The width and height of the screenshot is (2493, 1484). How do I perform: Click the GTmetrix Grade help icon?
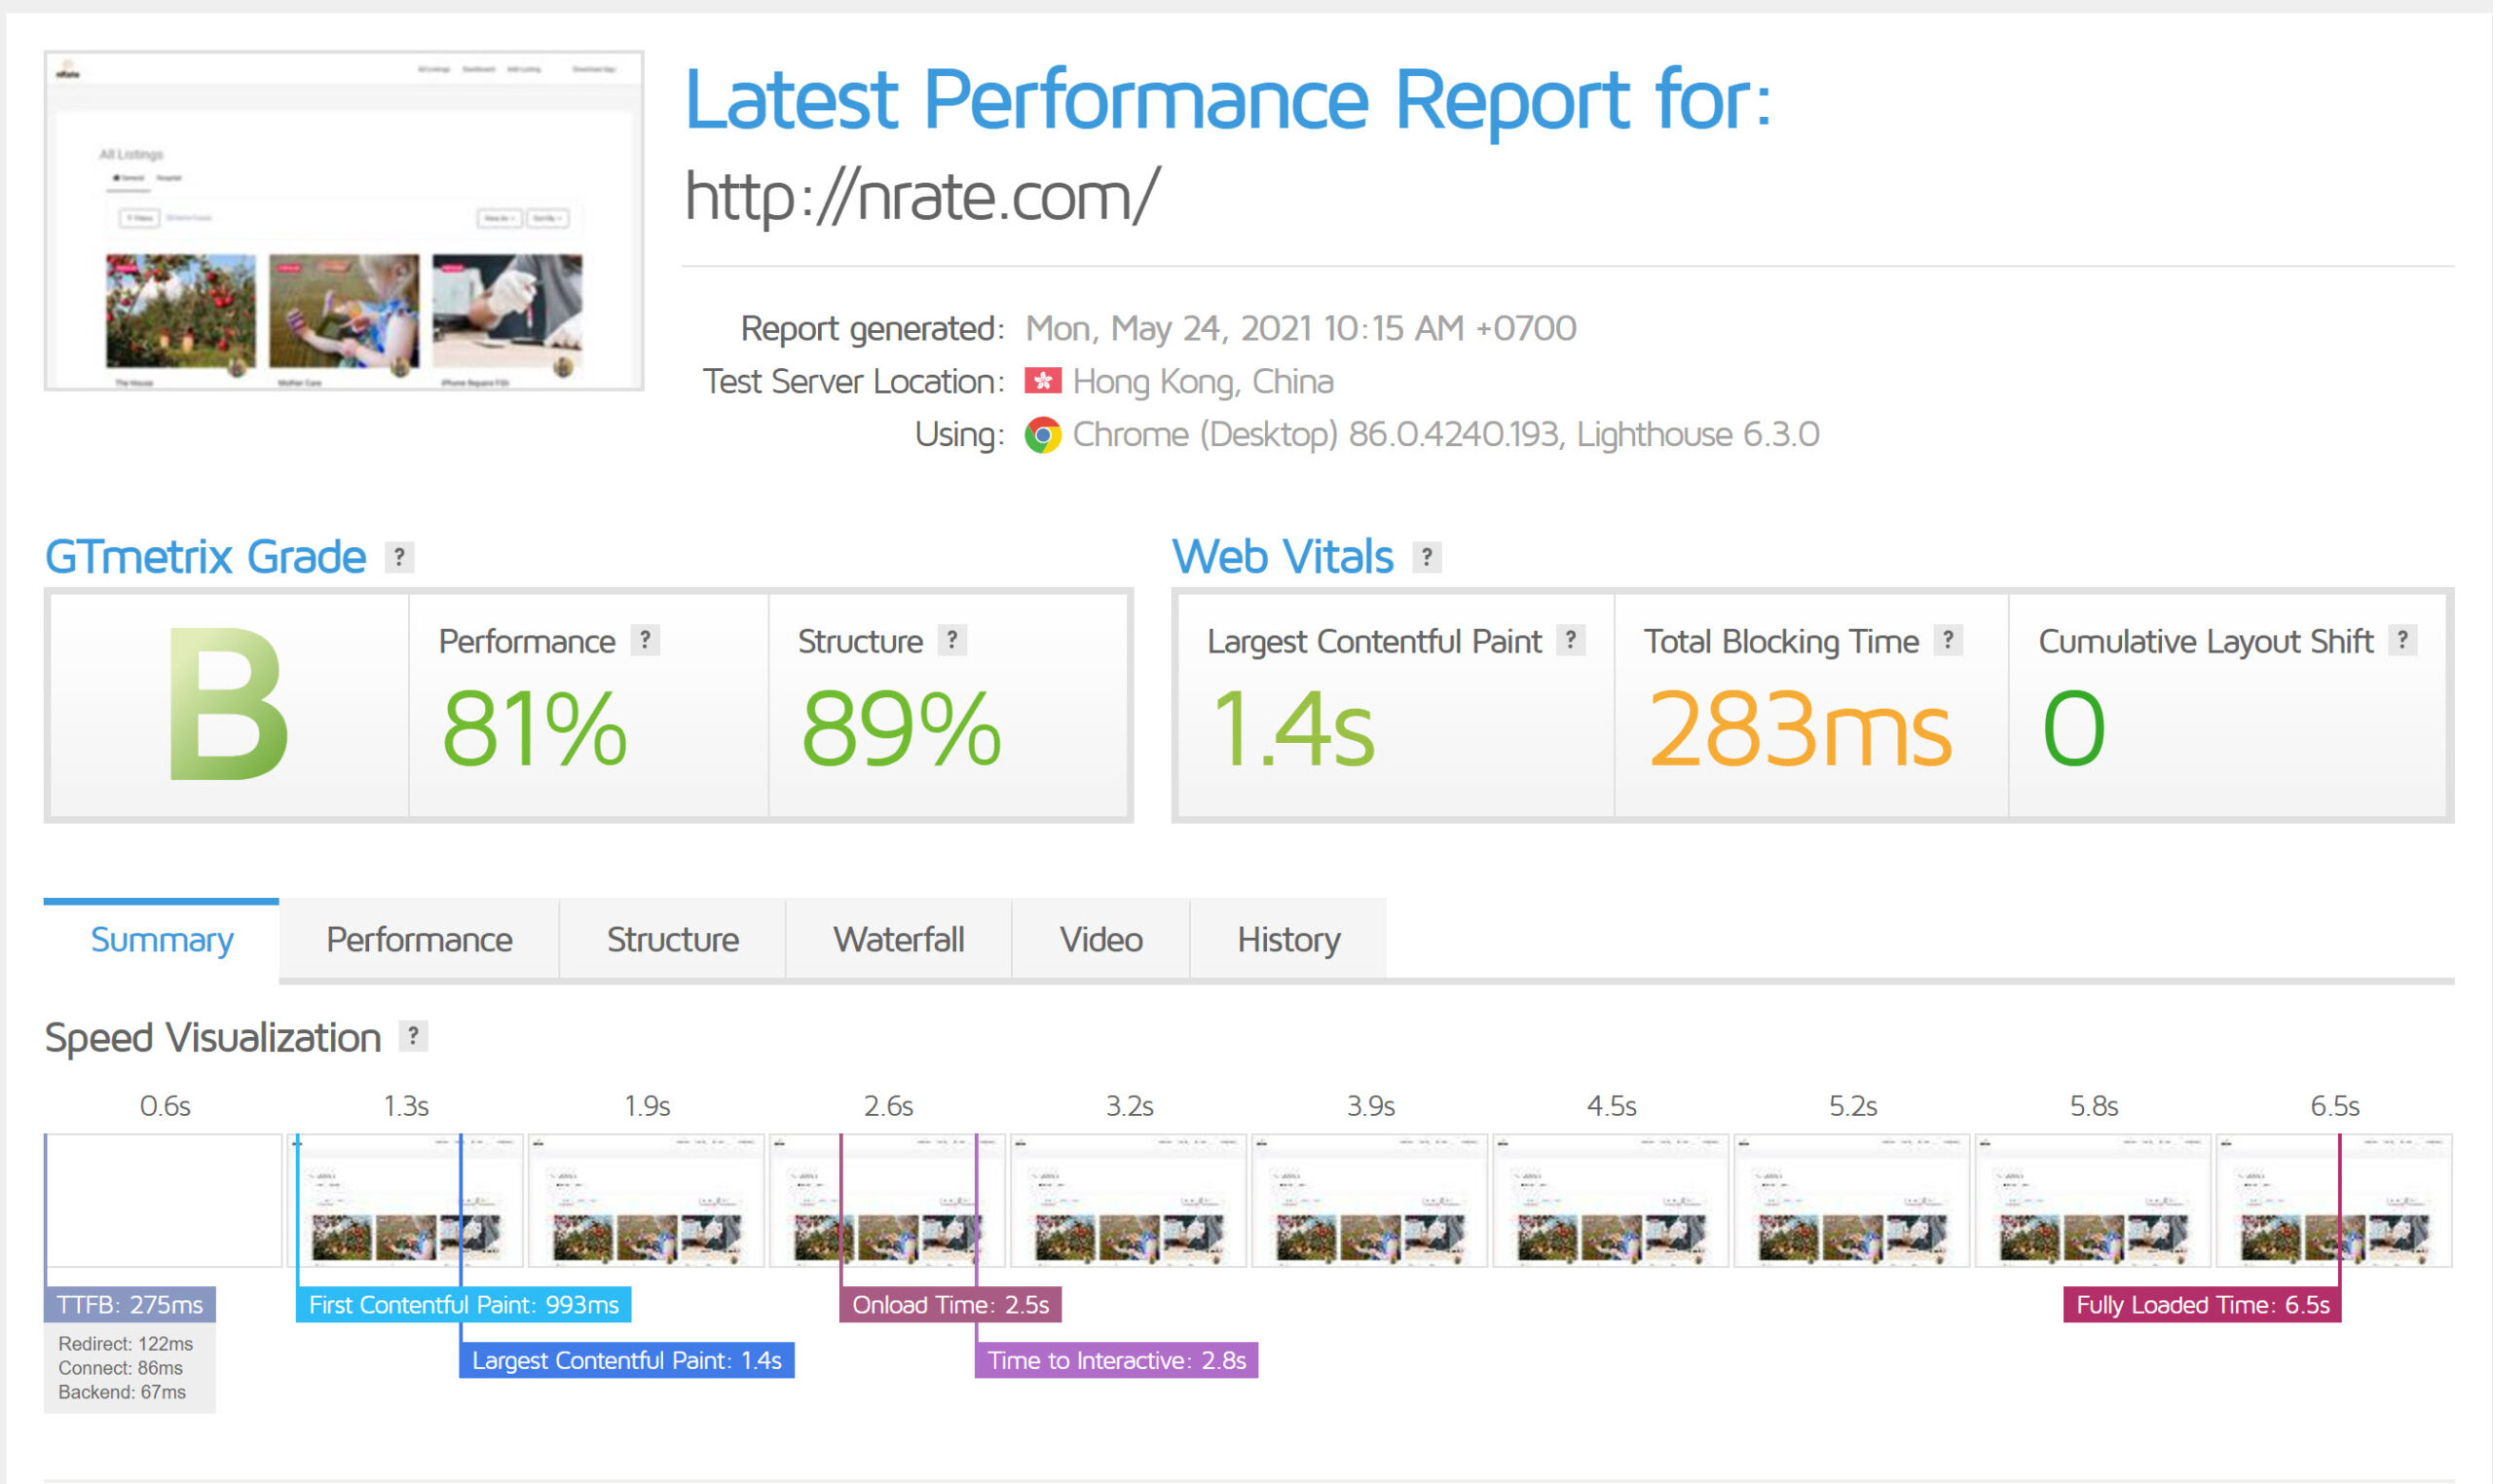tap(399, 557)
